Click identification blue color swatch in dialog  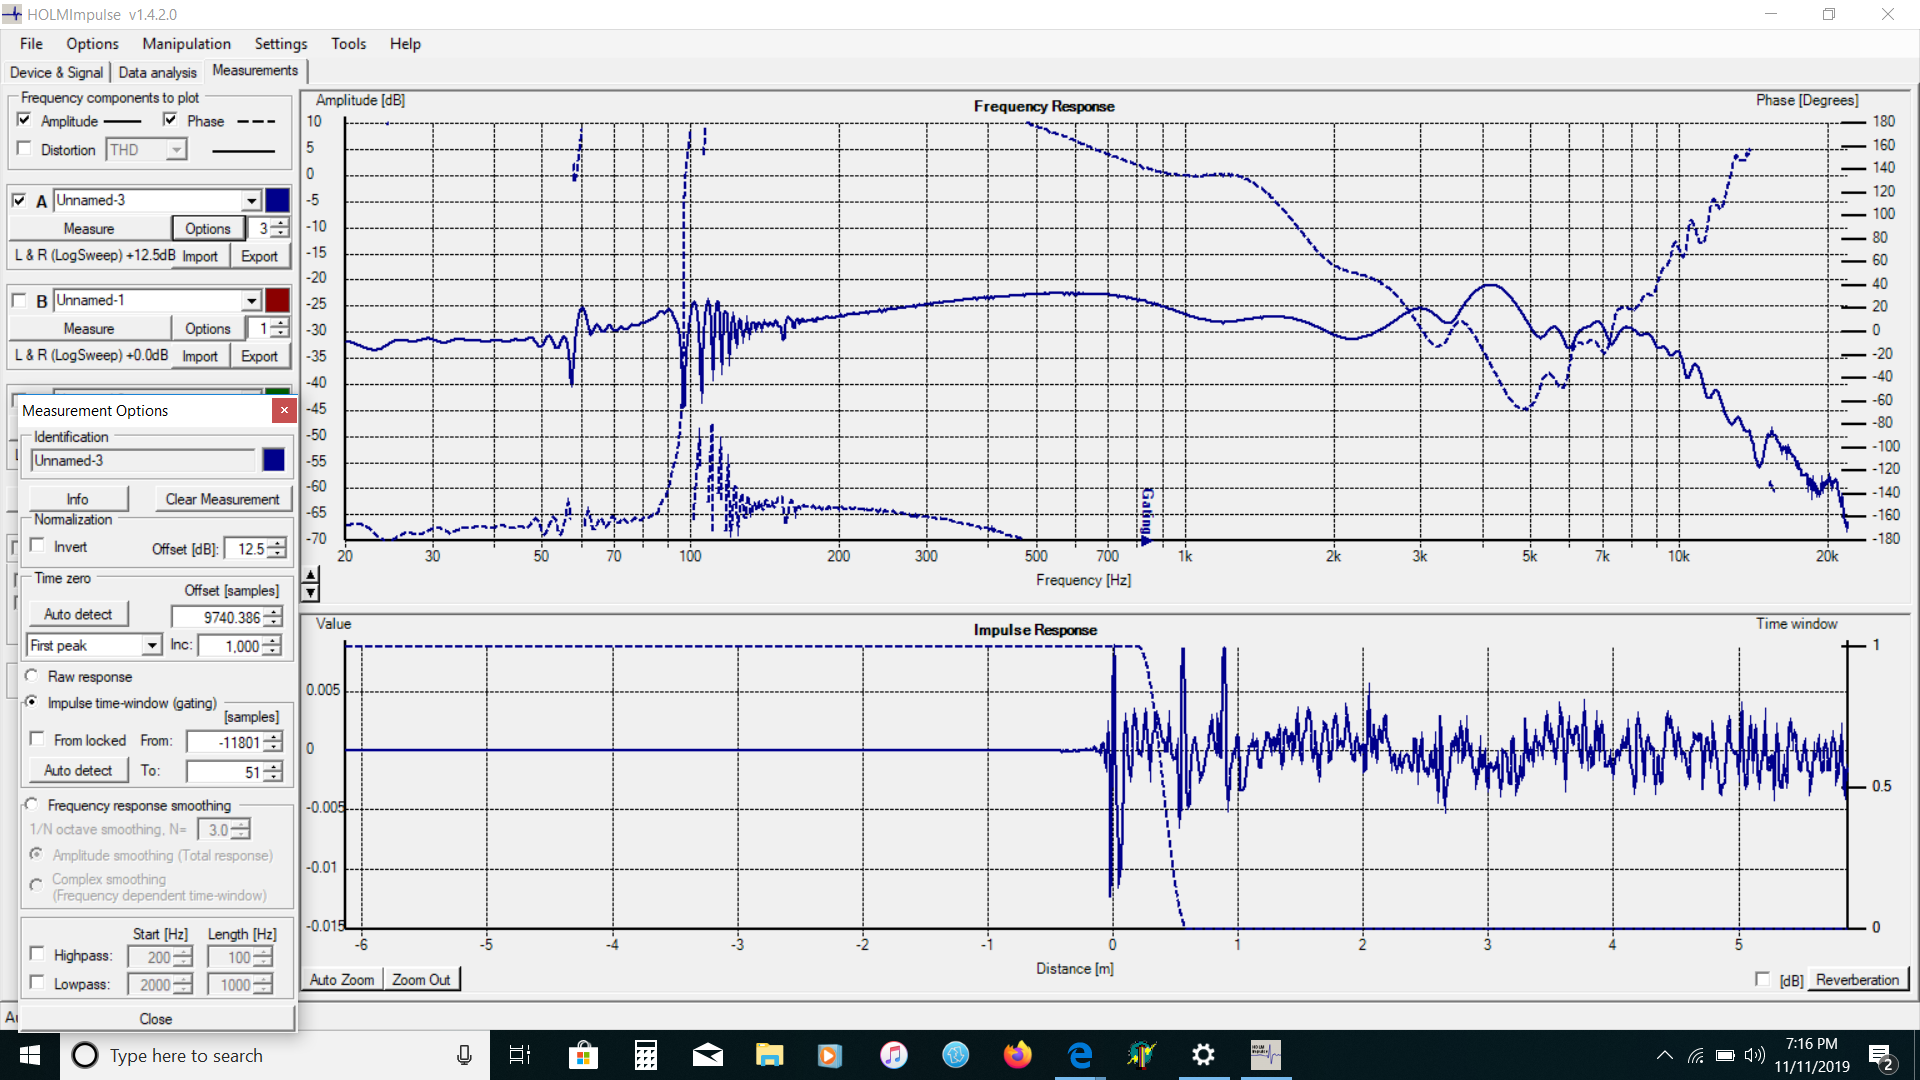click(273, 460)
